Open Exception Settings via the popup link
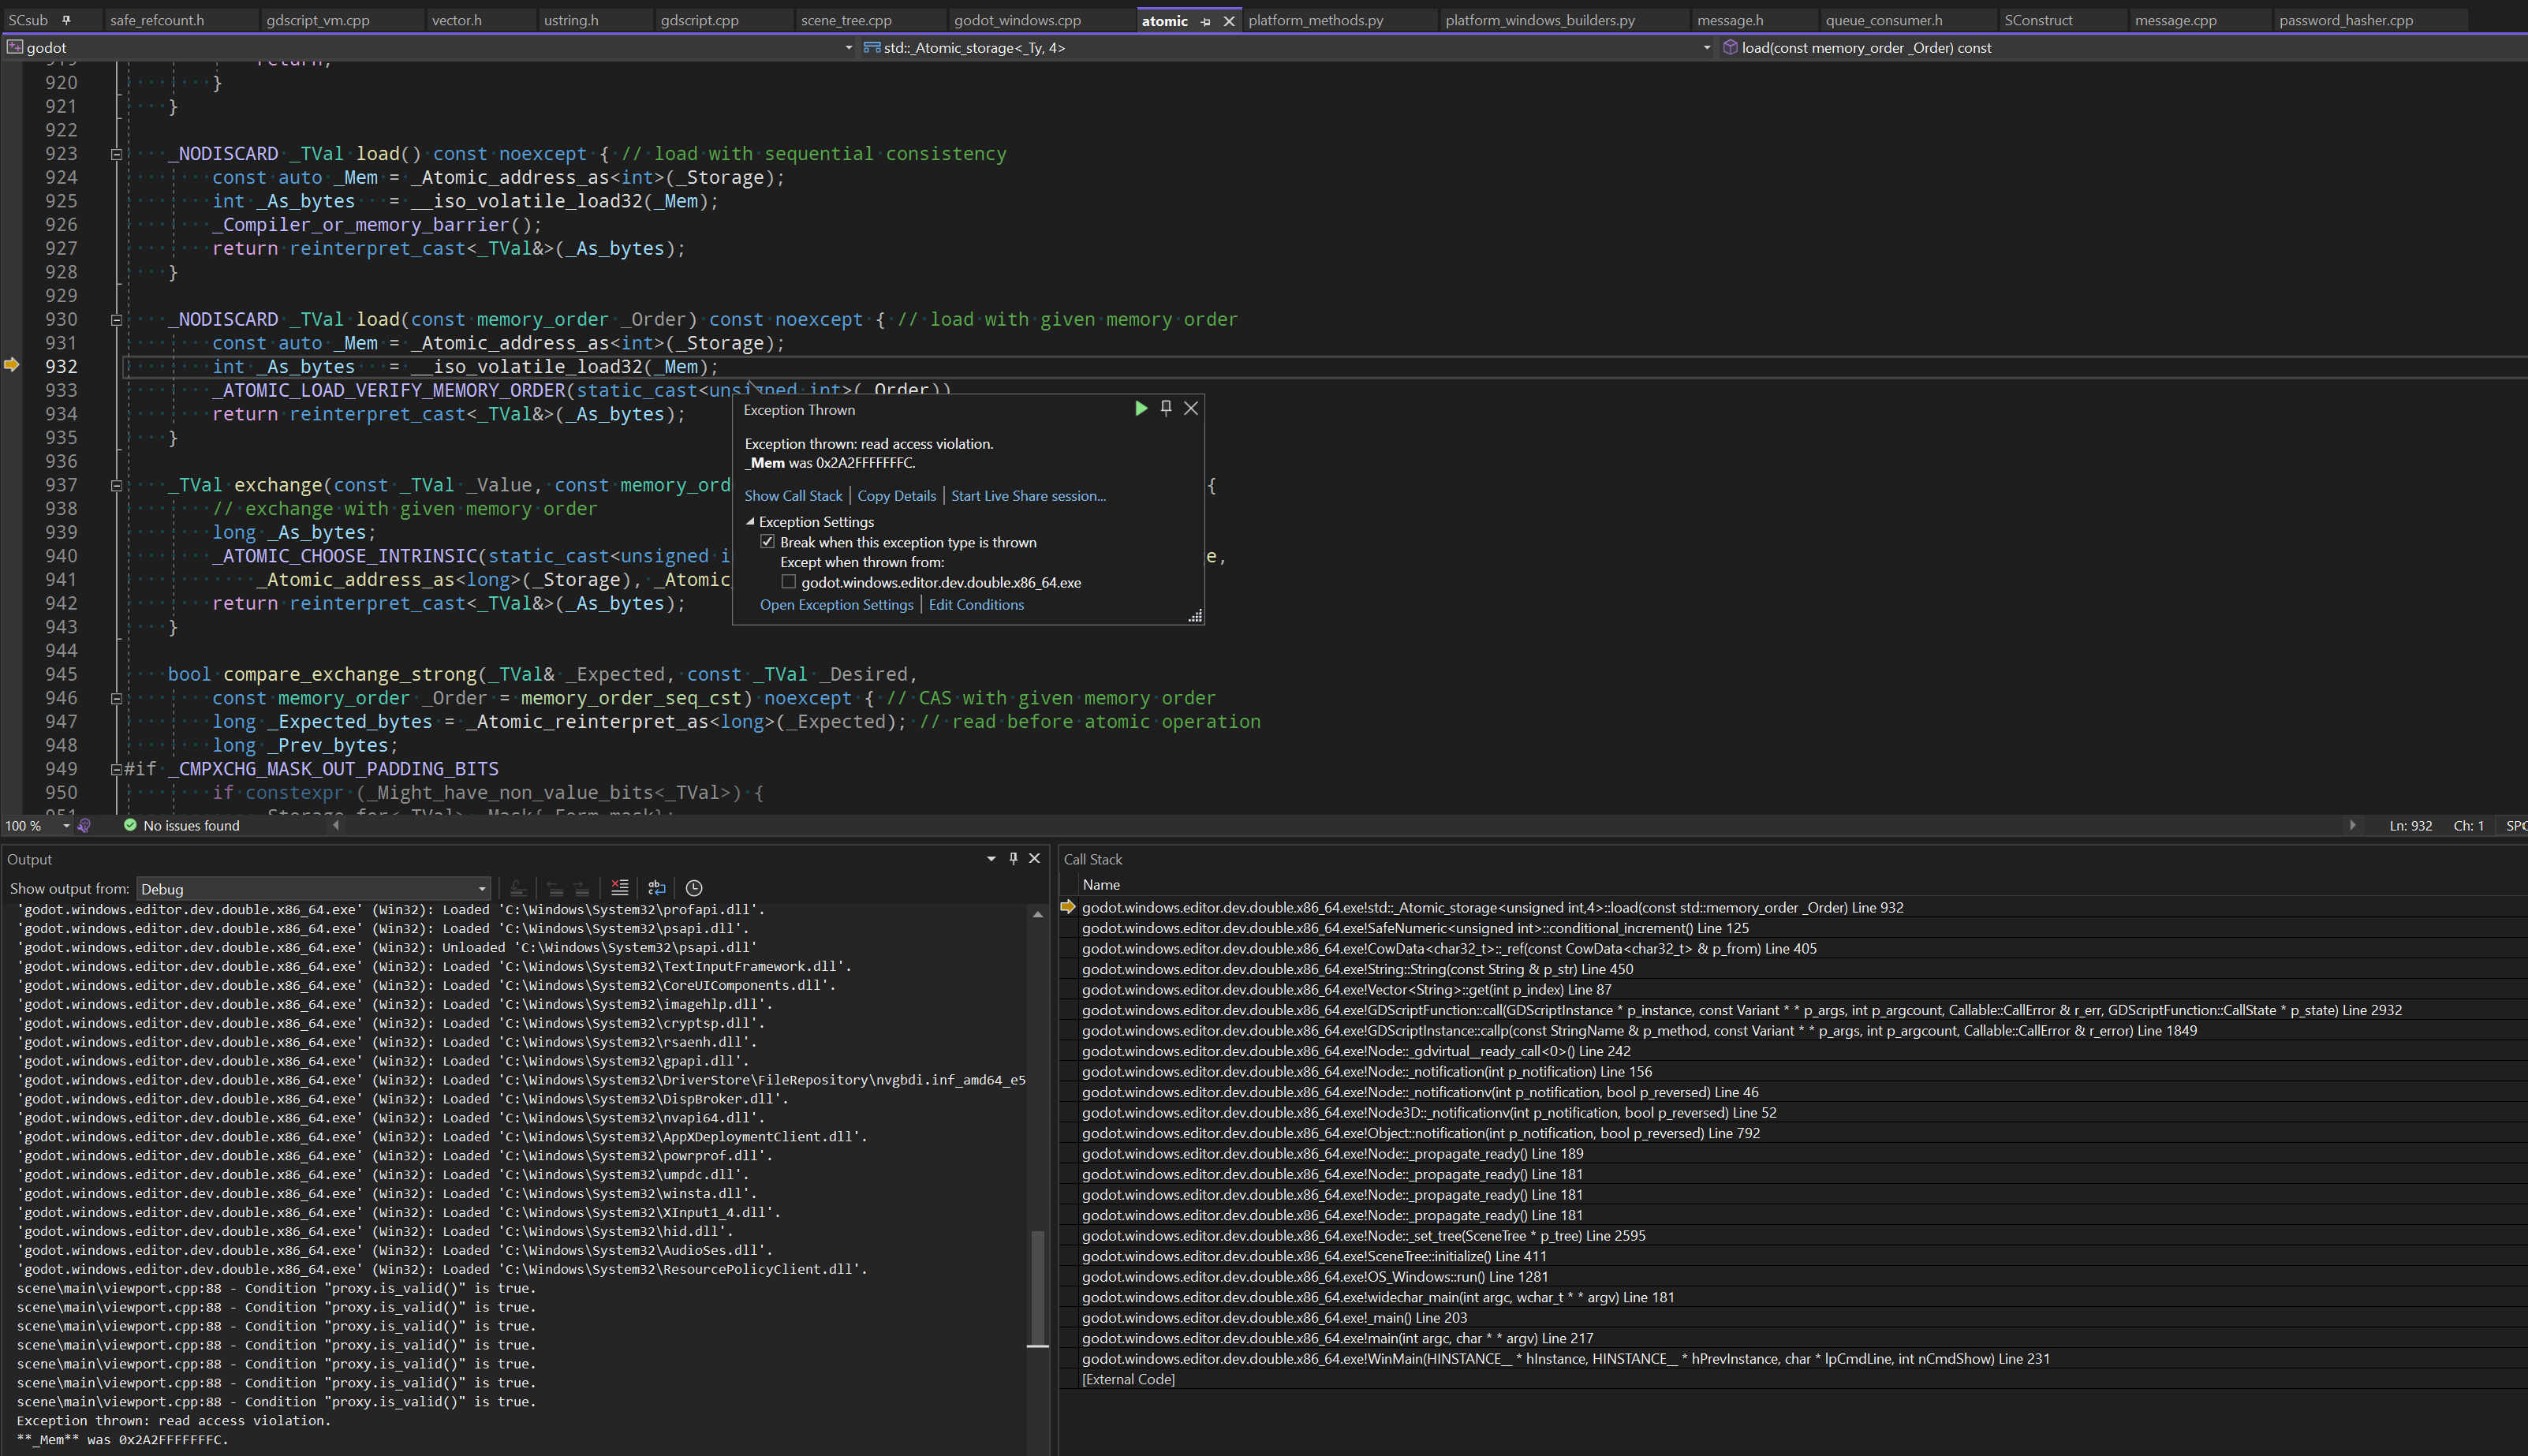Screen dimensions: 2528x1456 pos(836,604)
